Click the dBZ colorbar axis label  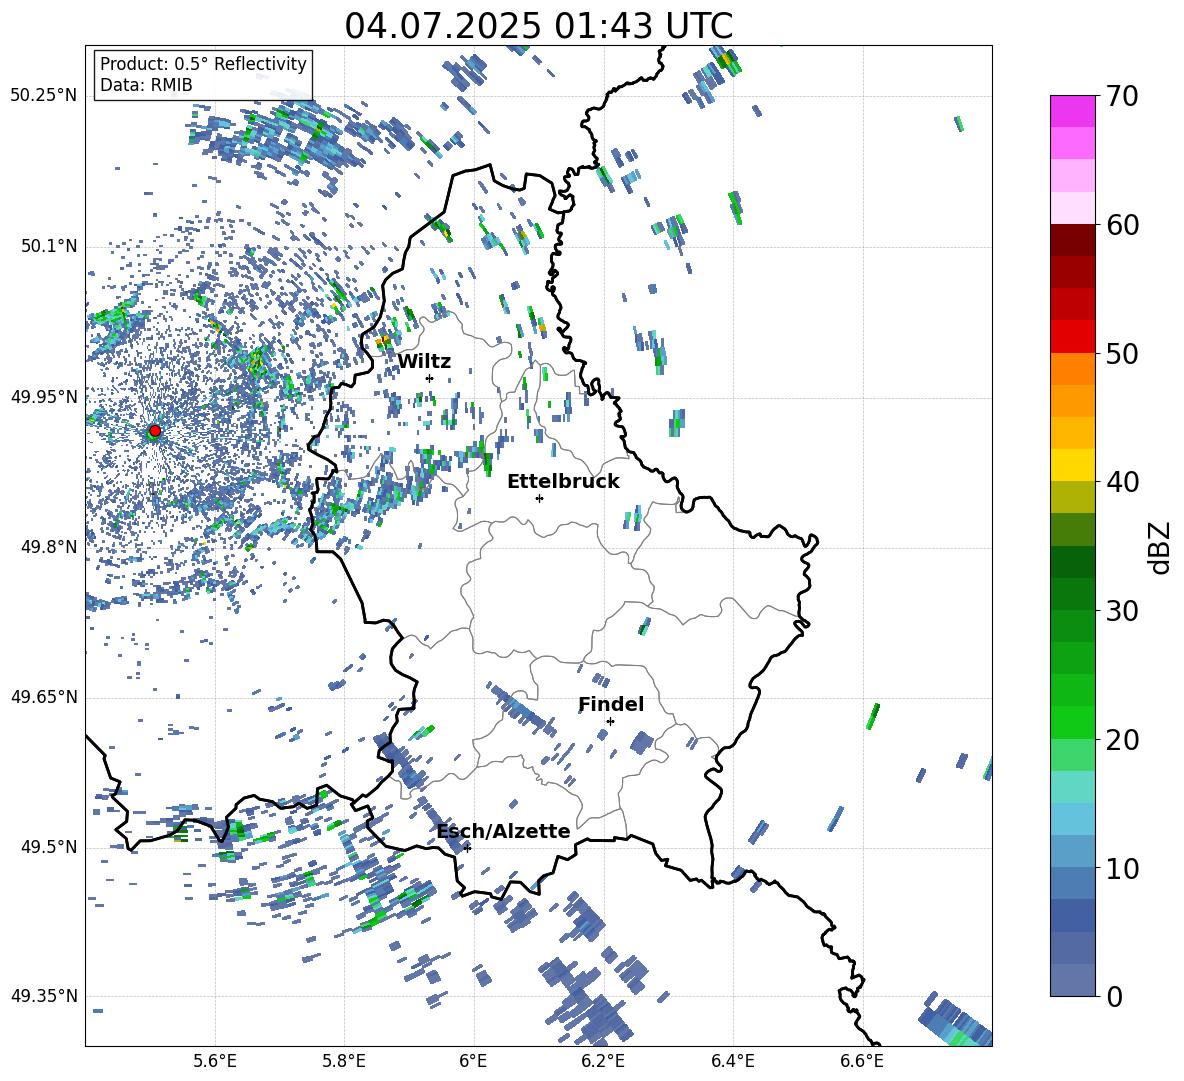point(1160,547)
